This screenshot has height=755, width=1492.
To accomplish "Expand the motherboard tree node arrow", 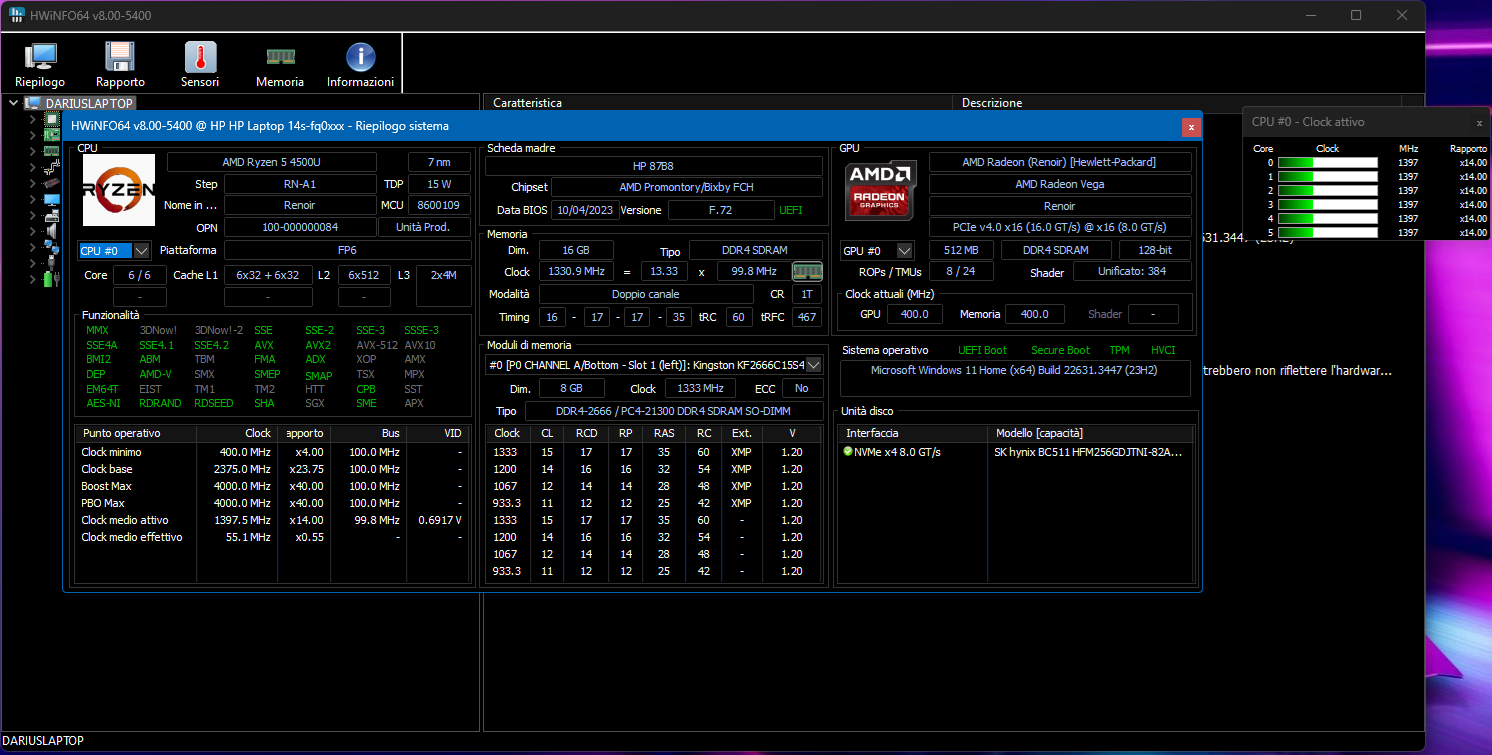I will pos(32,135).
